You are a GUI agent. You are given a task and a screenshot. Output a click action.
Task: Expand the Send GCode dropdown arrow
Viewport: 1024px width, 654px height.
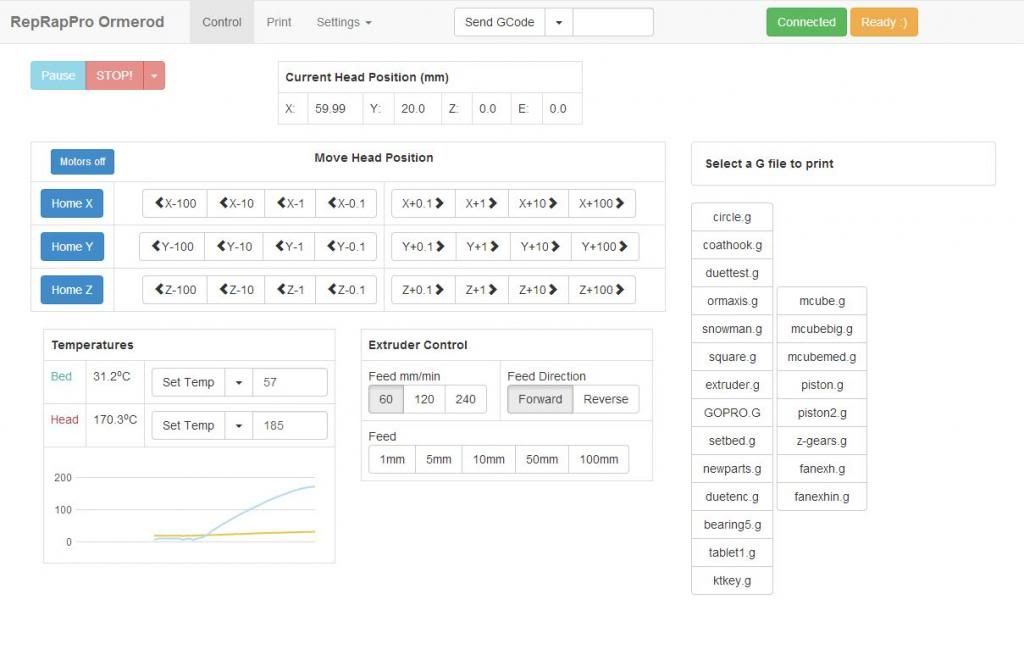[x=559, y=22]
